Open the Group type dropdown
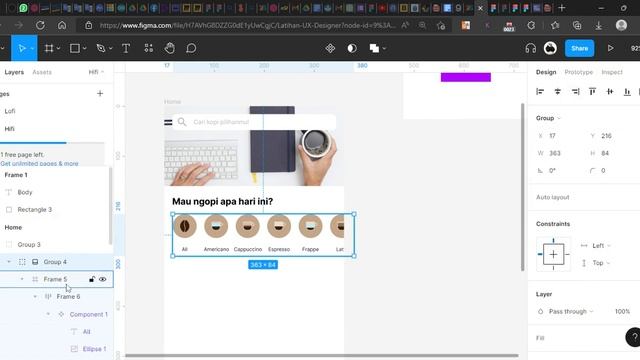 [x=548, y=118]
